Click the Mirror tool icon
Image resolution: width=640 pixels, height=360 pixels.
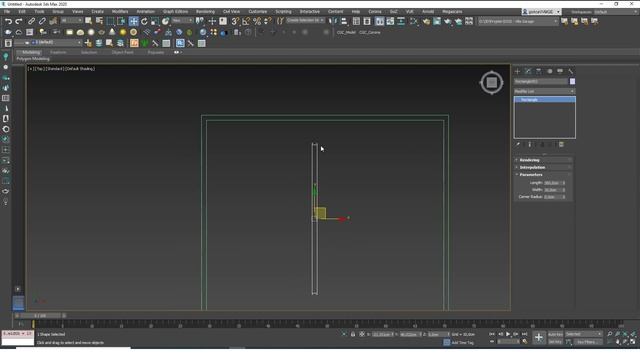tap(333, 21)
